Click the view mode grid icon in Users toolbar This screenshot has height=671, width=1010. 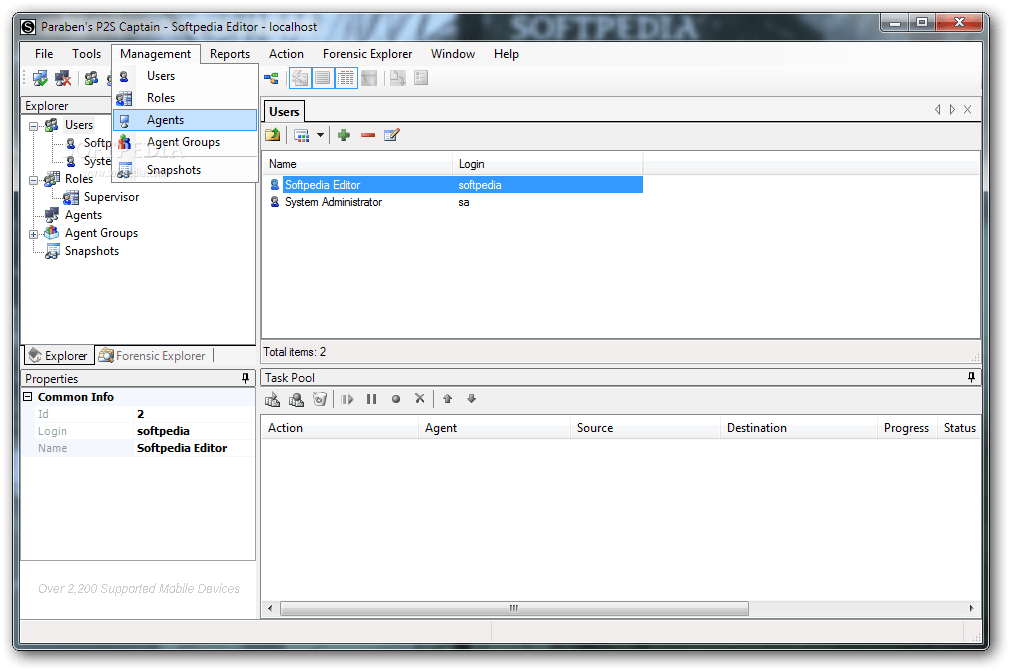click(x=301, y=135)
